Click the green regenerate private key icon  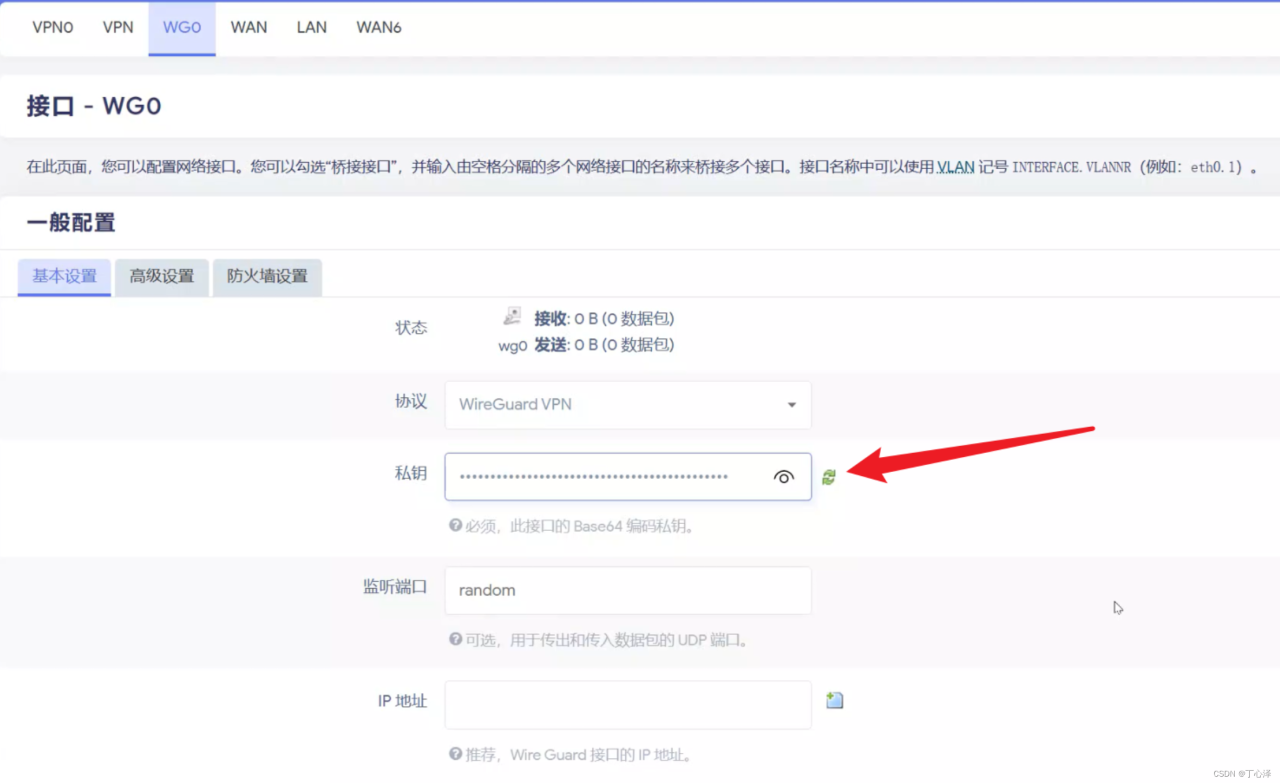point(828,477)
